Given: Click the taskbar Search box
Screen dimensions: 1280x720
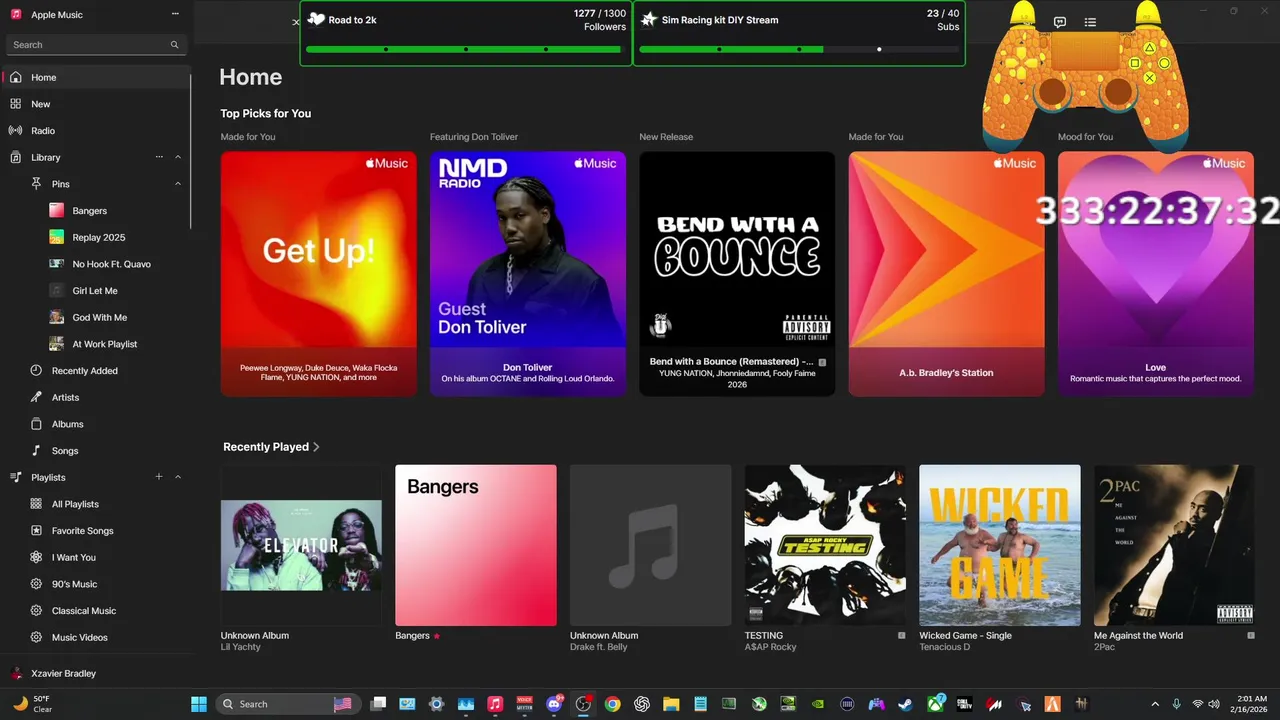Looking at the screenshot, I should point(287,704).
